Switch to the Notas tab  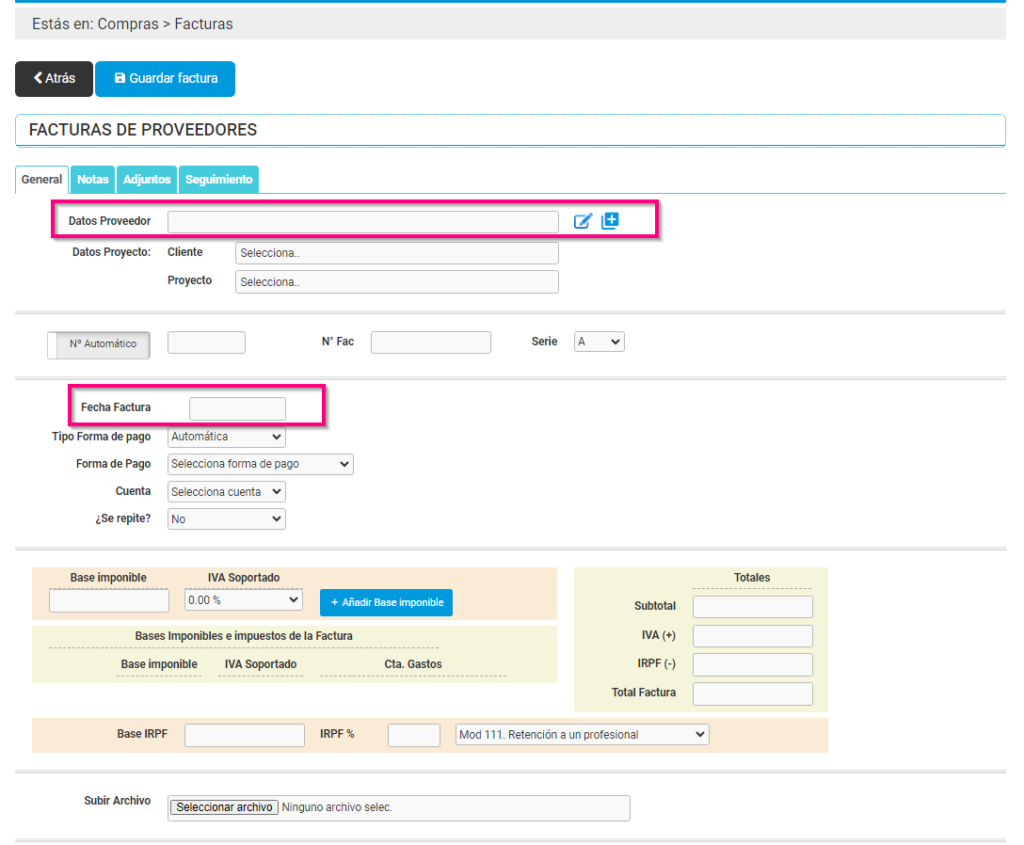(92, 179)
